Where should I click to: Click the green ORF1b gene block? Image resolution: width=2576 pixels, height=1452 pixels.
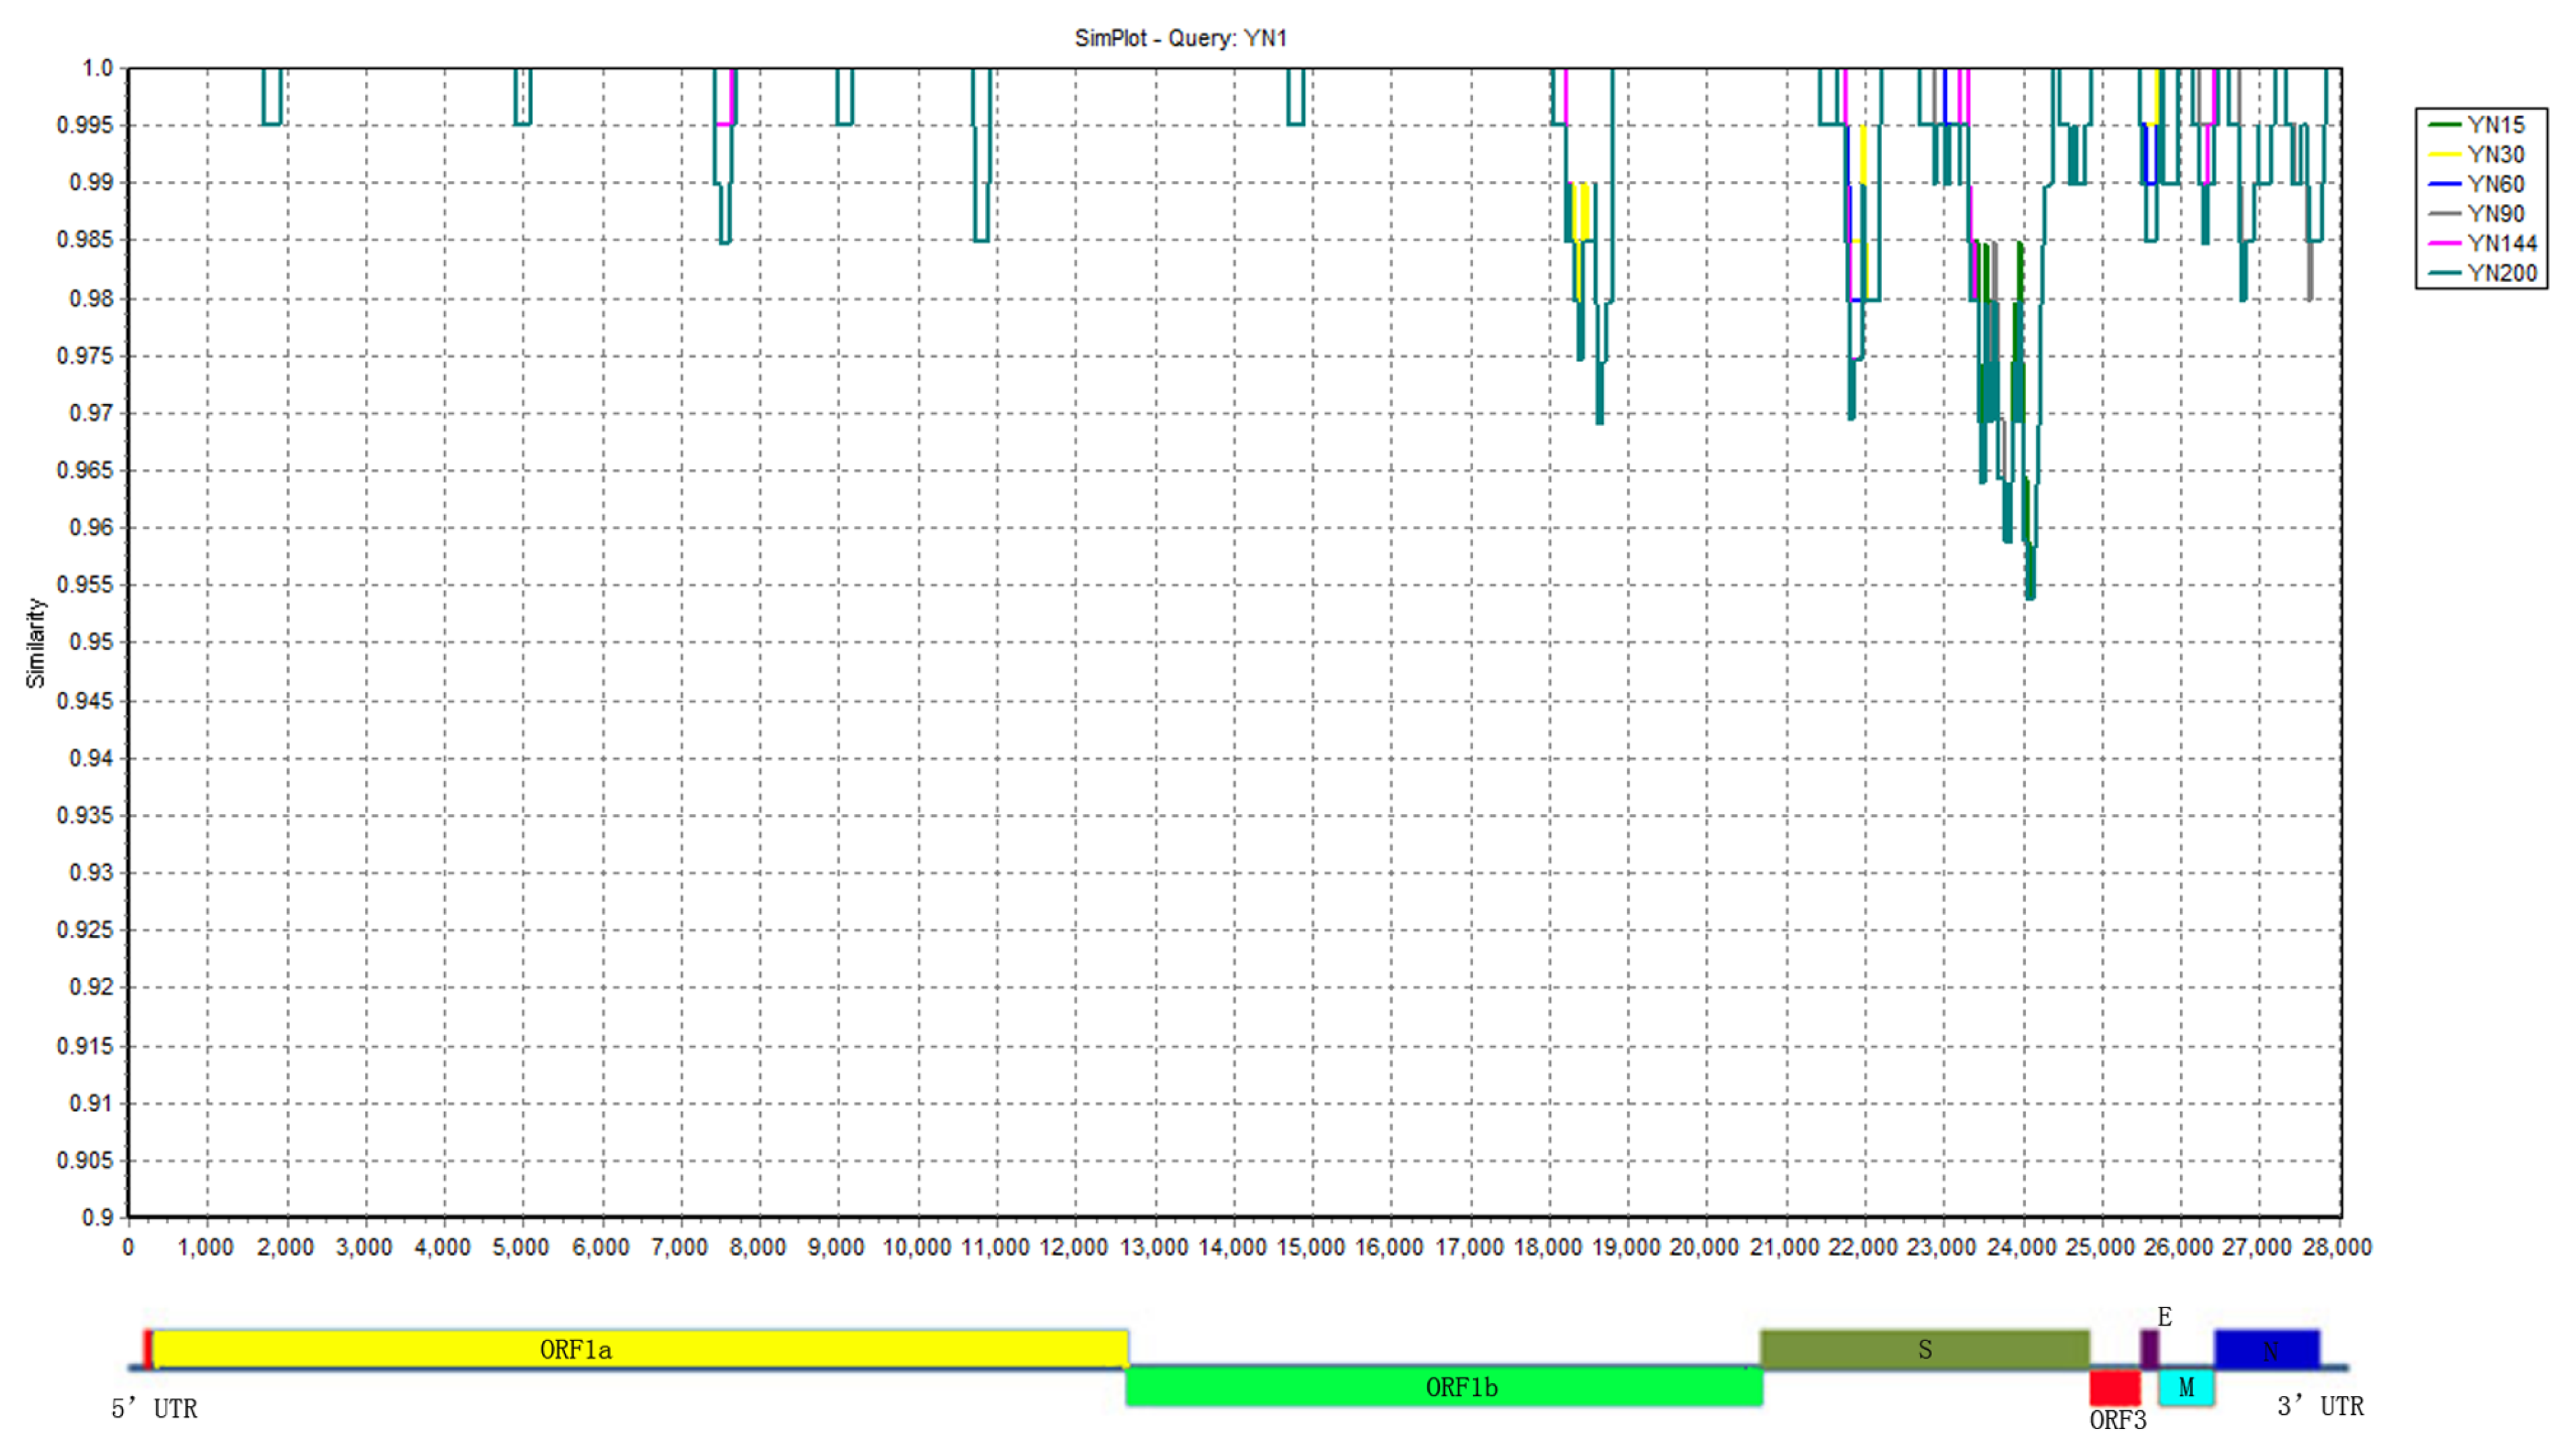[1443, 1387]
